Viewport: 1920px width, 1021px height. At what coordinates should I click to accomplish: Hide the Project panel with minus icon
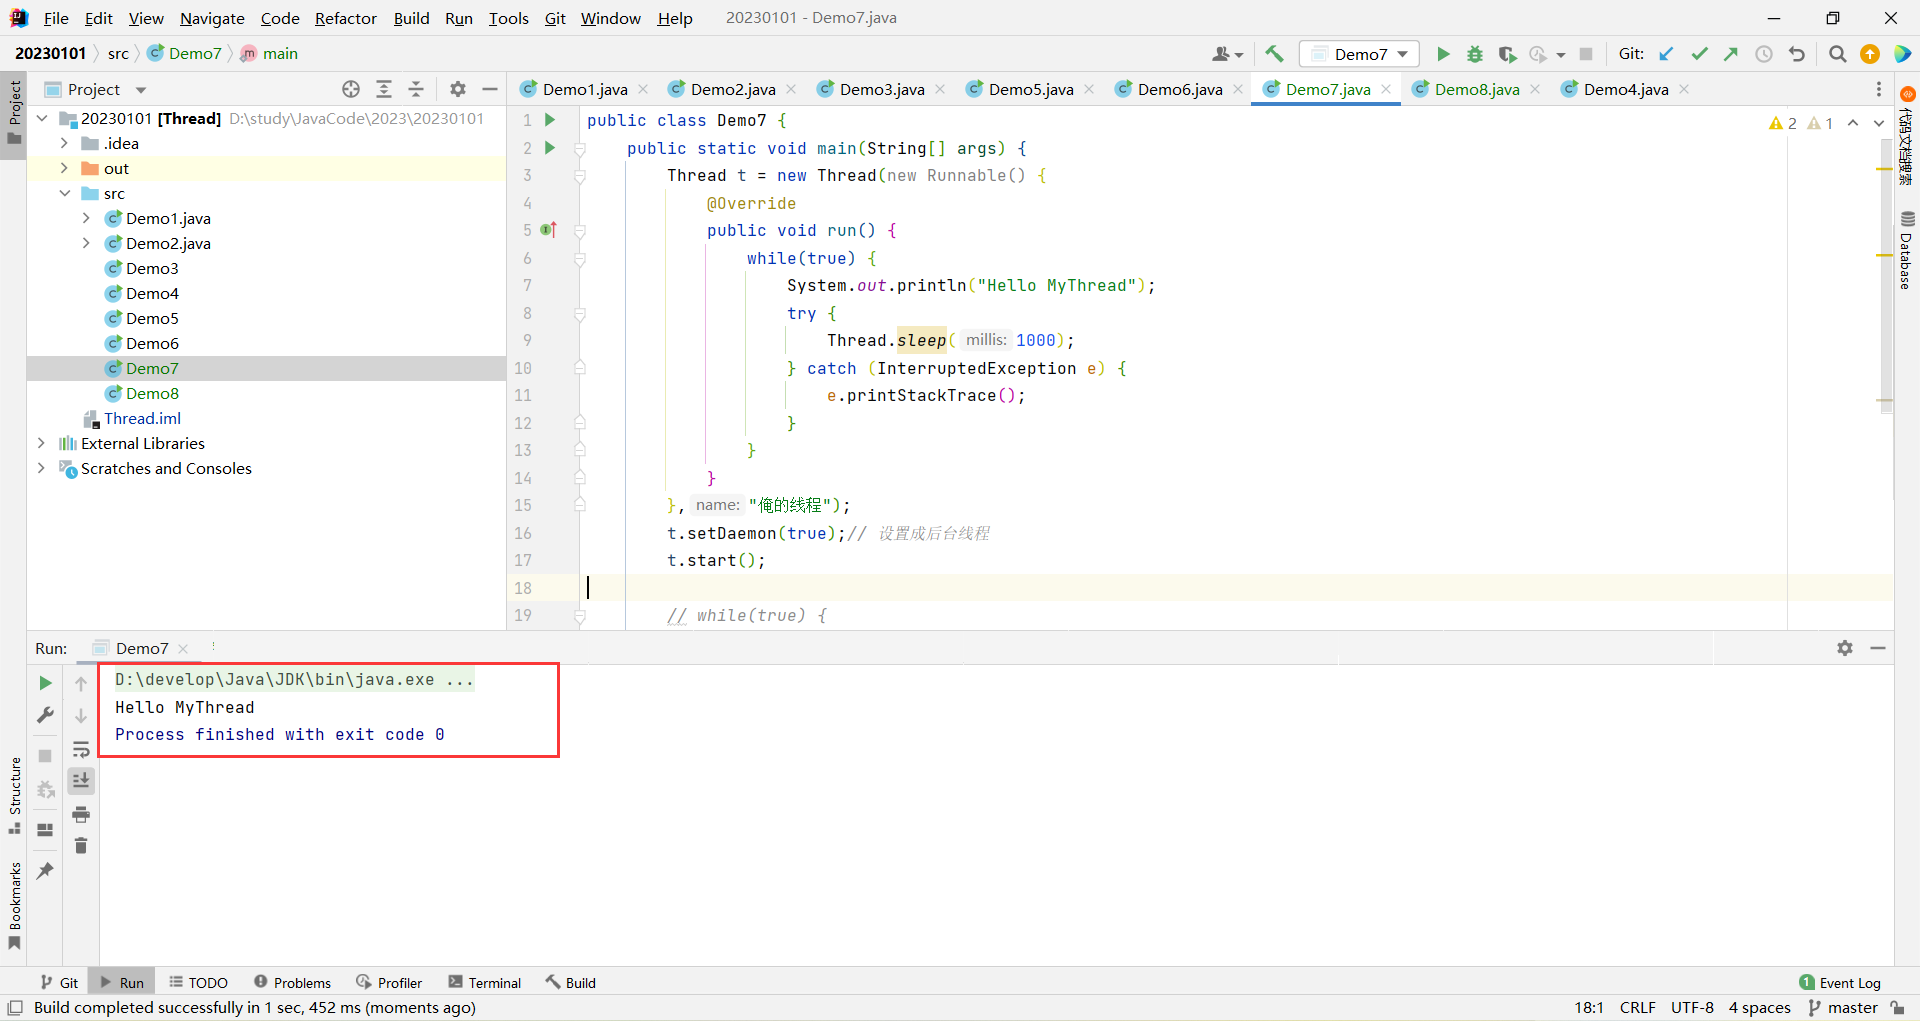tap(490, 89)
